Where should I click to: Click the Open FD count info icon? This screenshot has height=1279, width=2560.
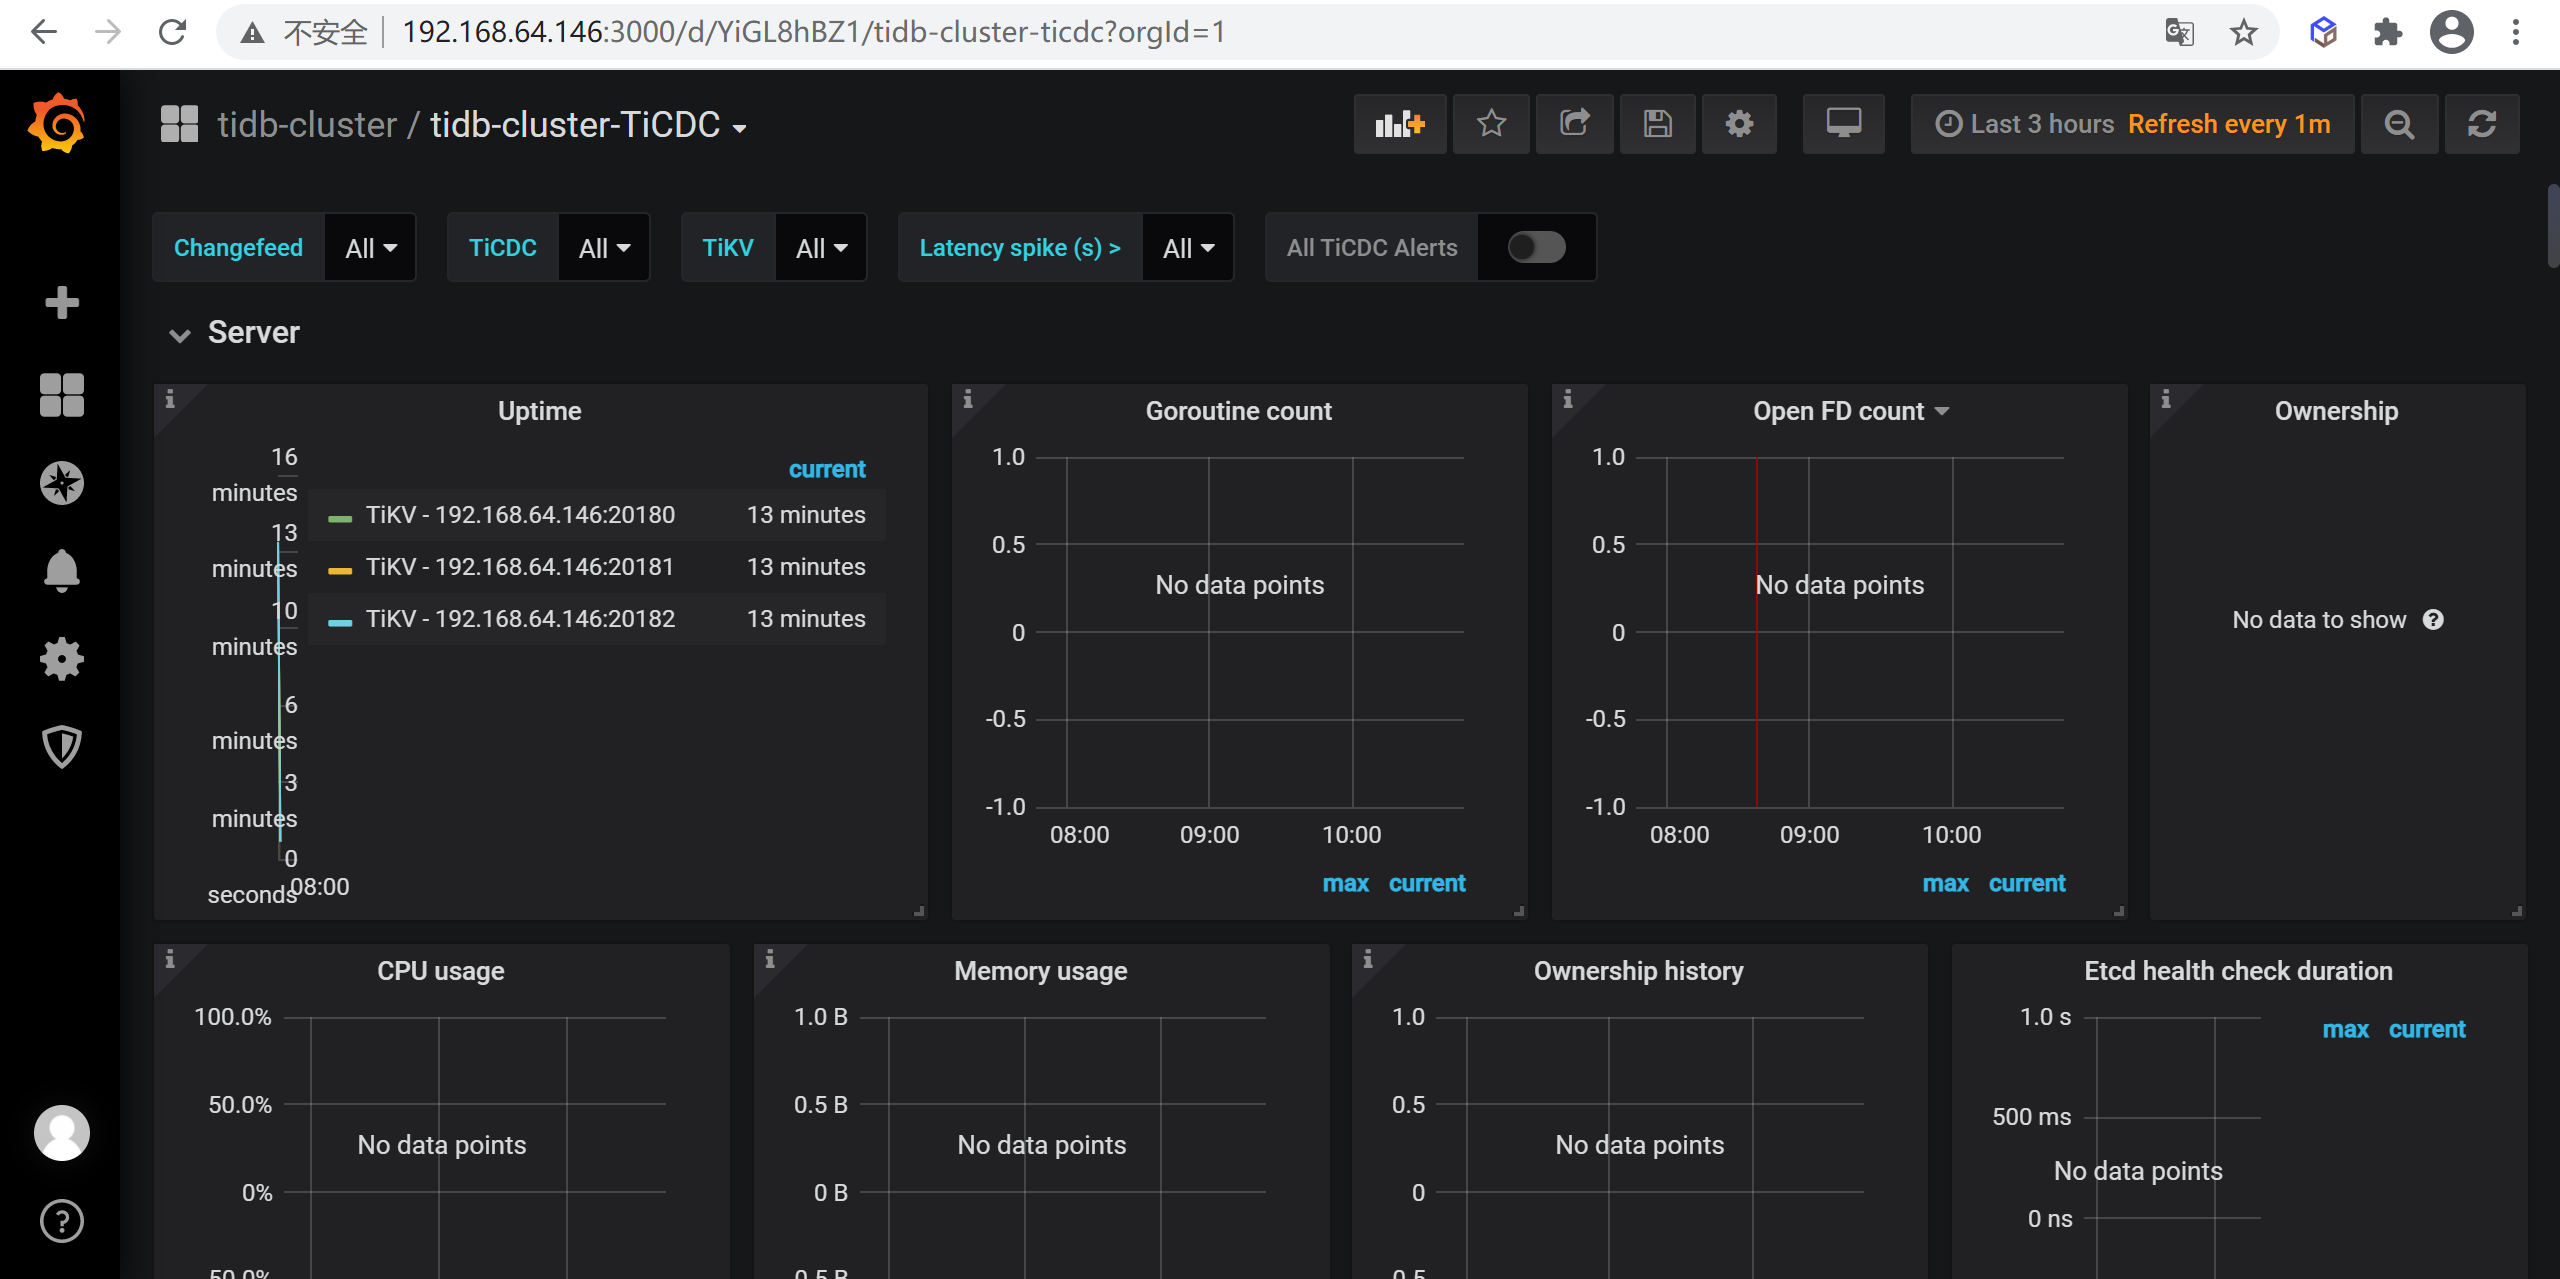coord(1568,399)
